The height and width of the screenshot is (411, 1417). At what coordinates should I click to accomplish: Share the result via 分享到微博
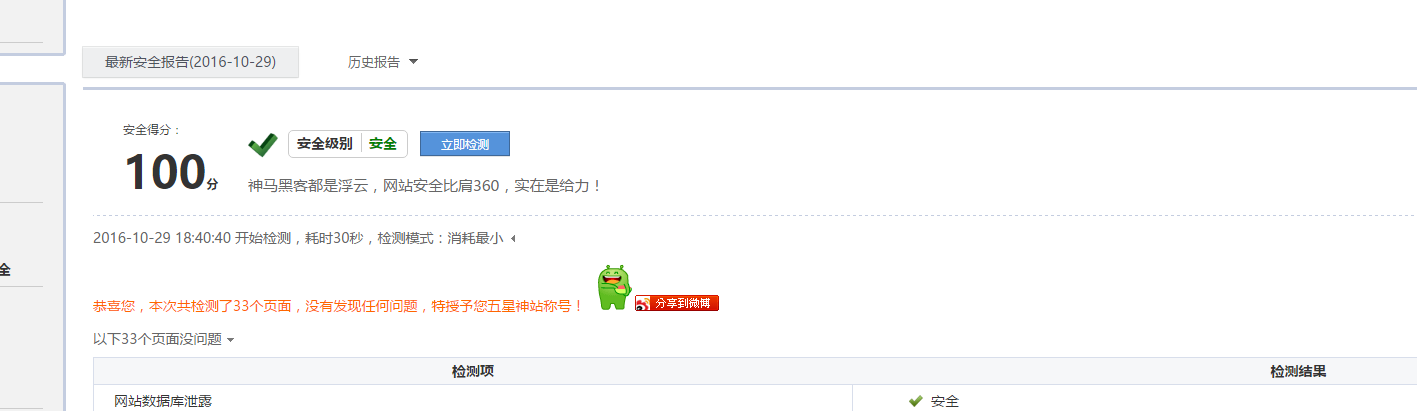tap(677, 303)
